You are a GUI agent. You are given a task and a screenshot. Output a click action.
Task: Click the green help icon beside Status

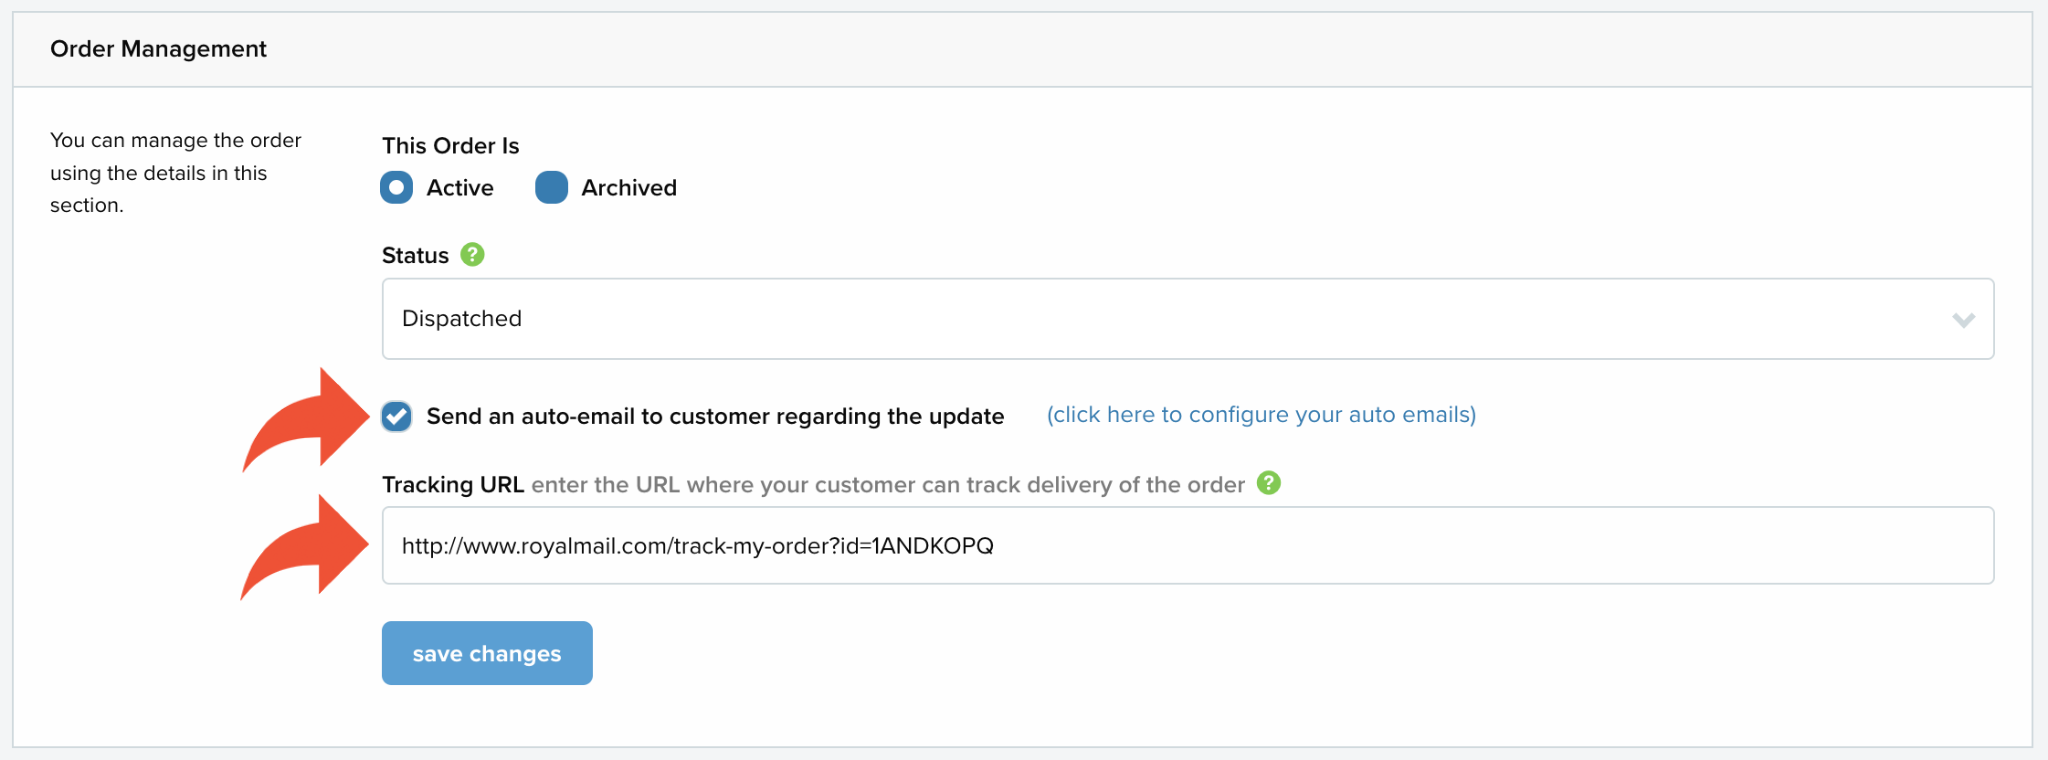[472, 255]
